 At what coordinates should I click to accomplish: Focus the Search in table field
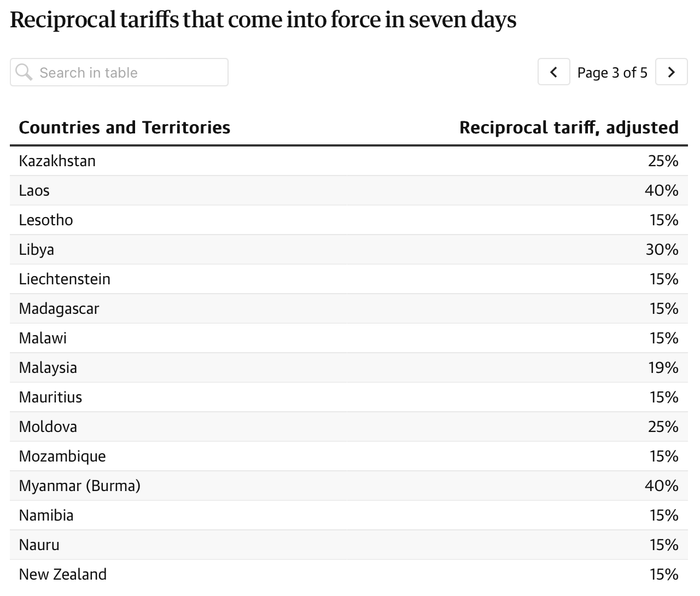pyautogui.click(x=119, y=72)
